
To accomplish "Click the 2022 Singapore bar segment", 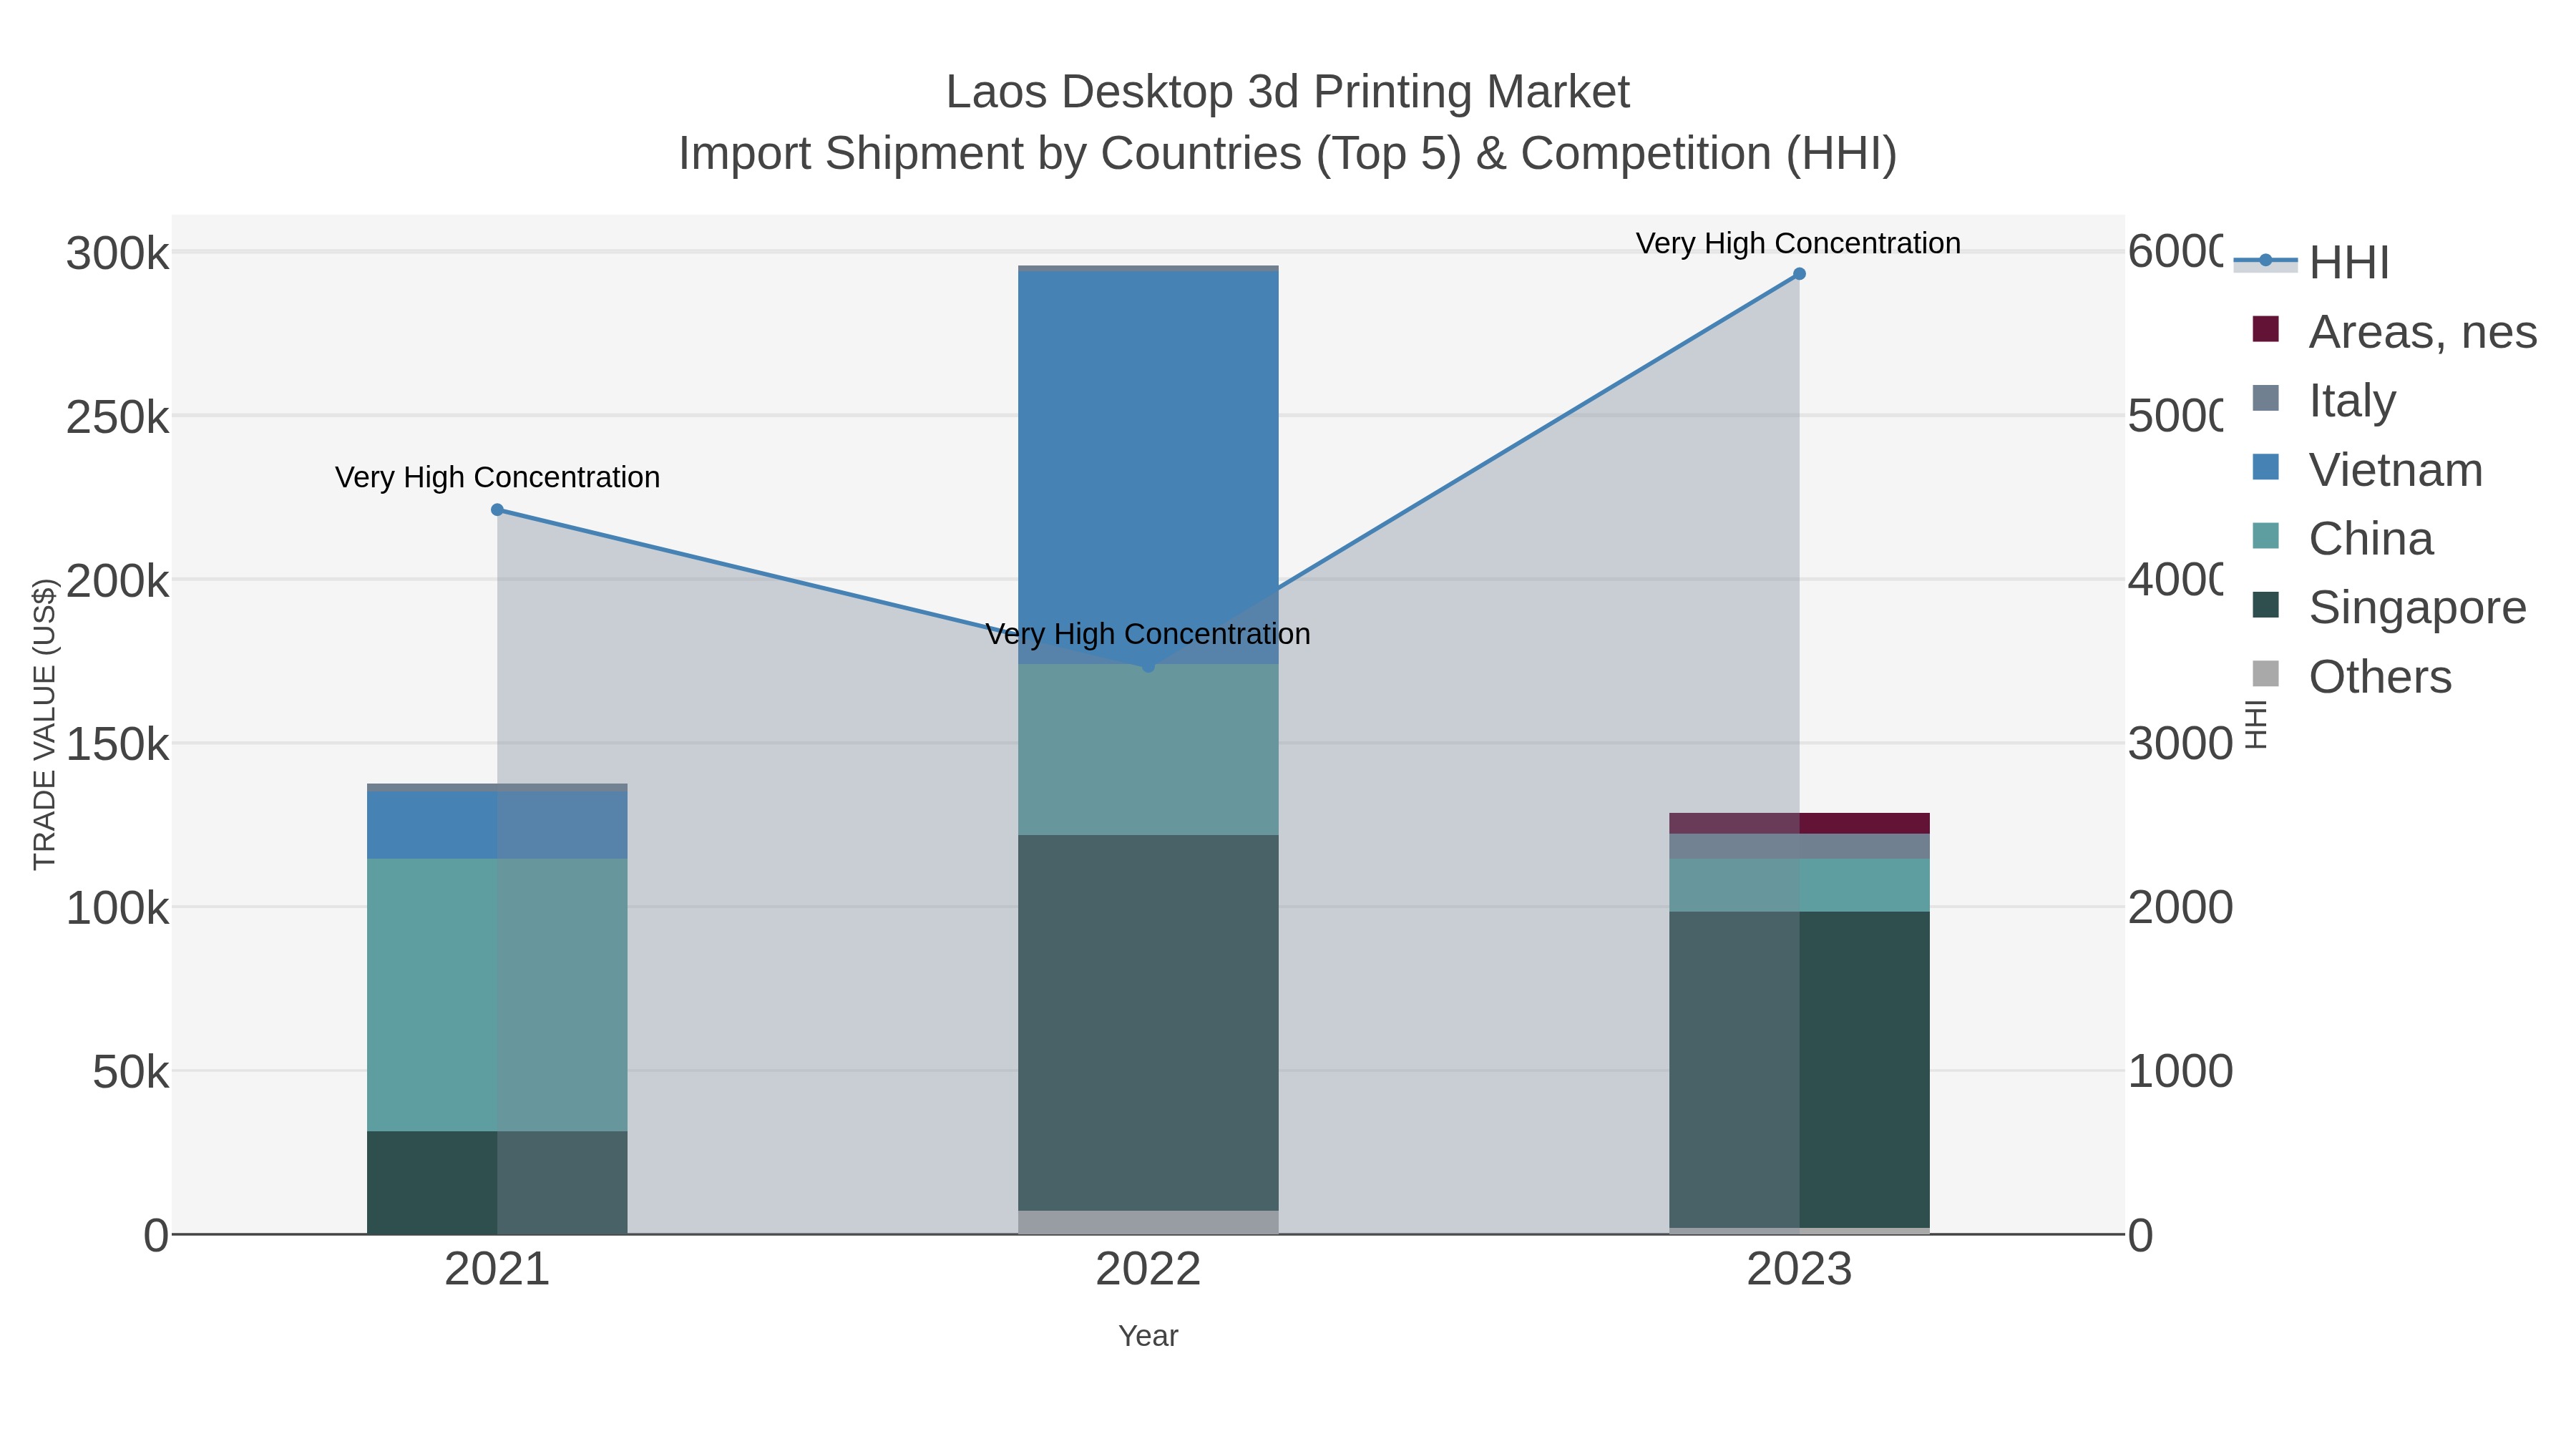I will pyautogui.click(x=1148, y=1023).
